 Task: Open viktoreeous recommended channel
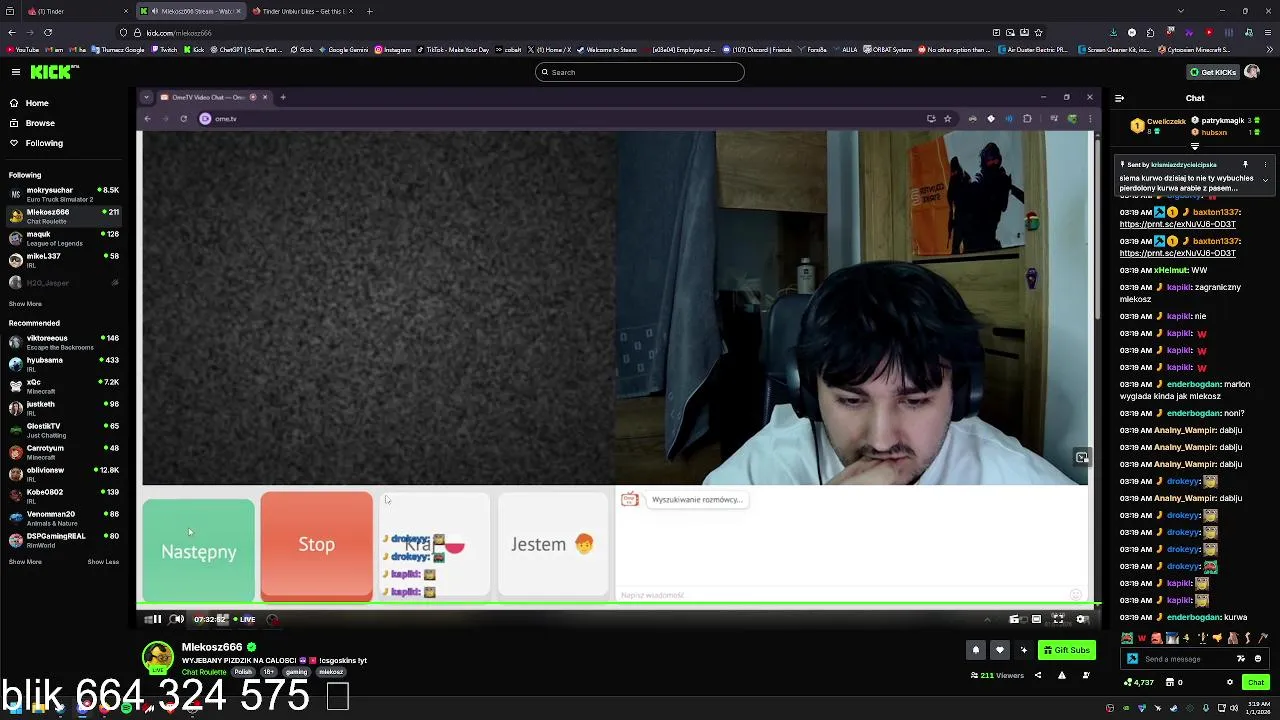pyautogui.click(x=64, y=342)
